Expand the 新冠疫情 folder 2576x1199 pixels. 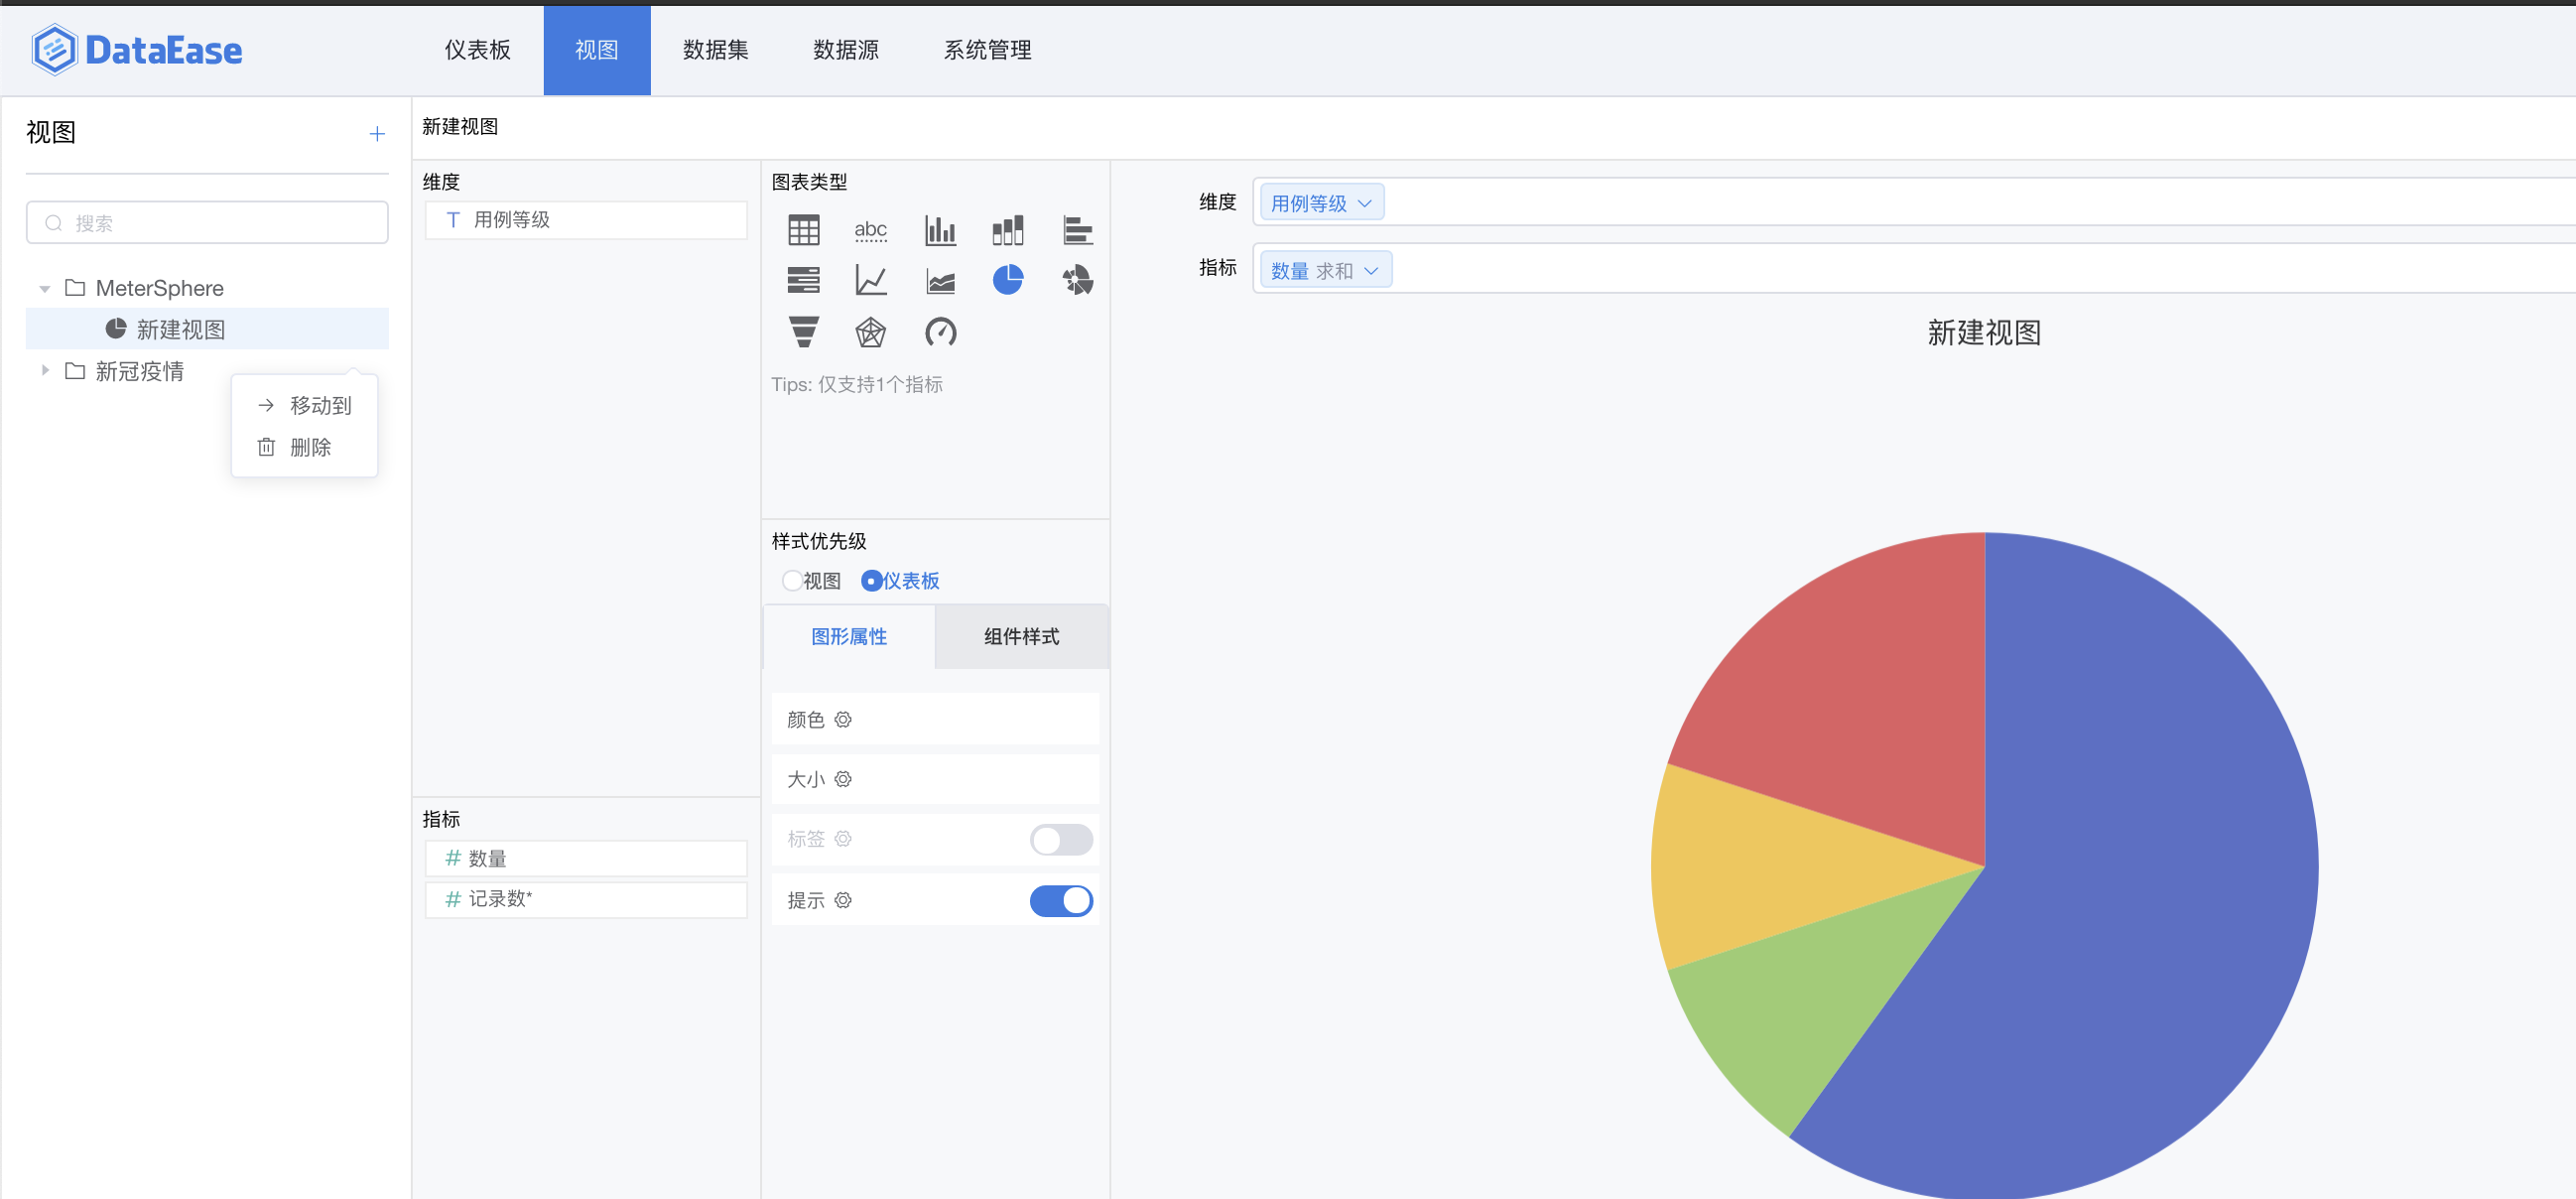(45, 371)
